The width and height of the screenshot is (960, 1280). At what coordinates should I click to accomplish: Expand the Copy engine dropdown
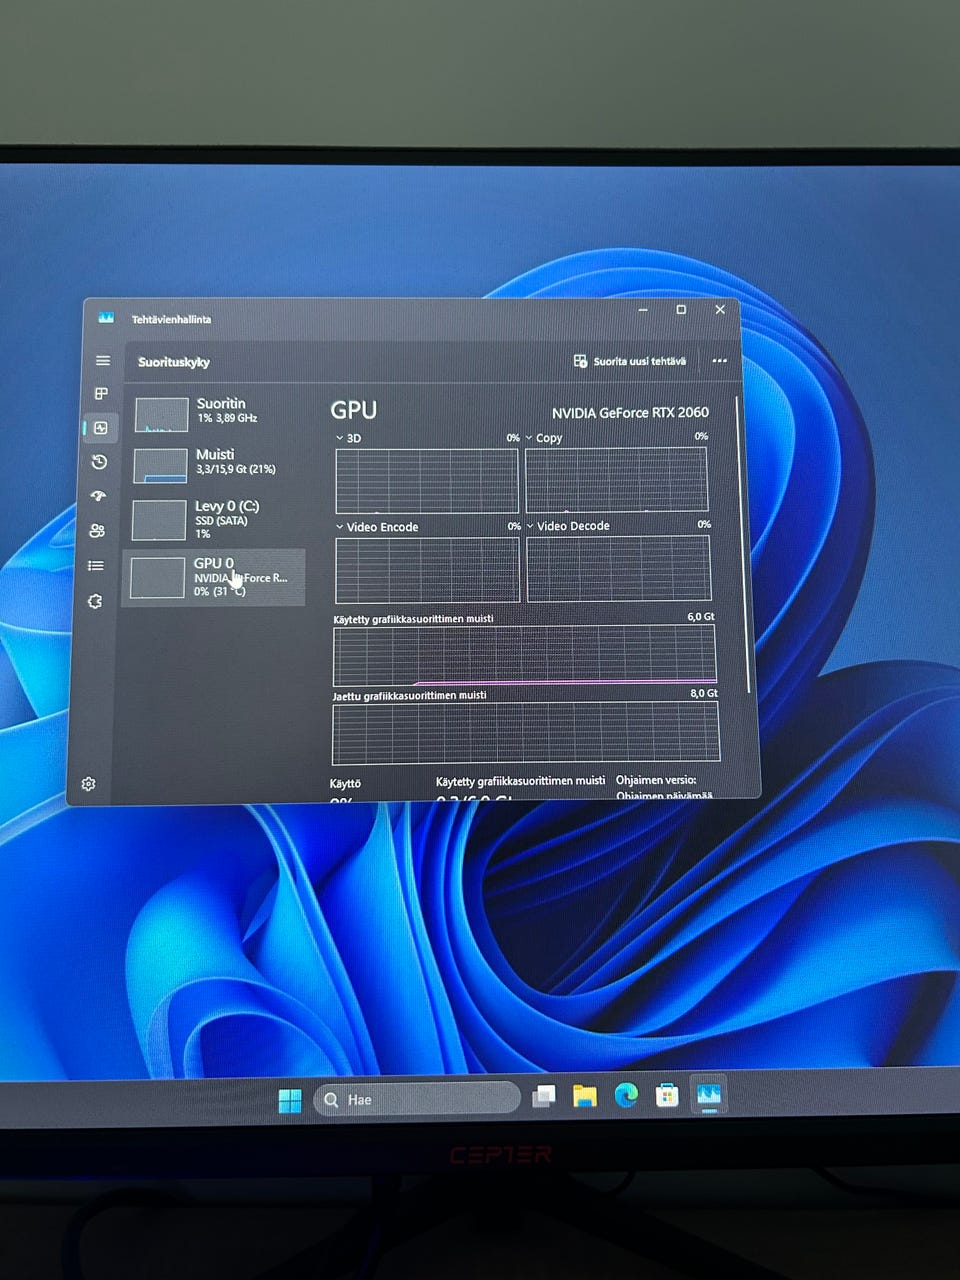click(x=530, y=438)
